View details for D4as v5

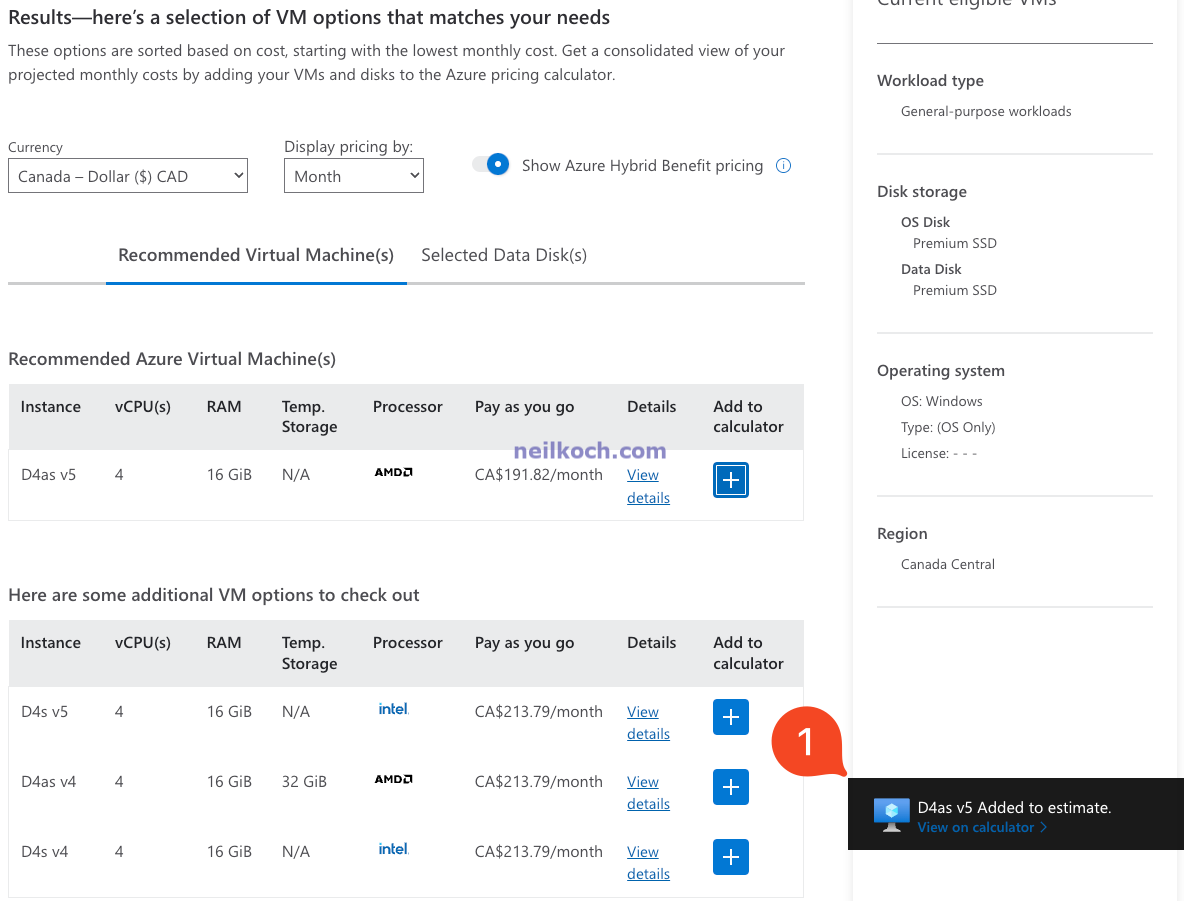(648, 486)
